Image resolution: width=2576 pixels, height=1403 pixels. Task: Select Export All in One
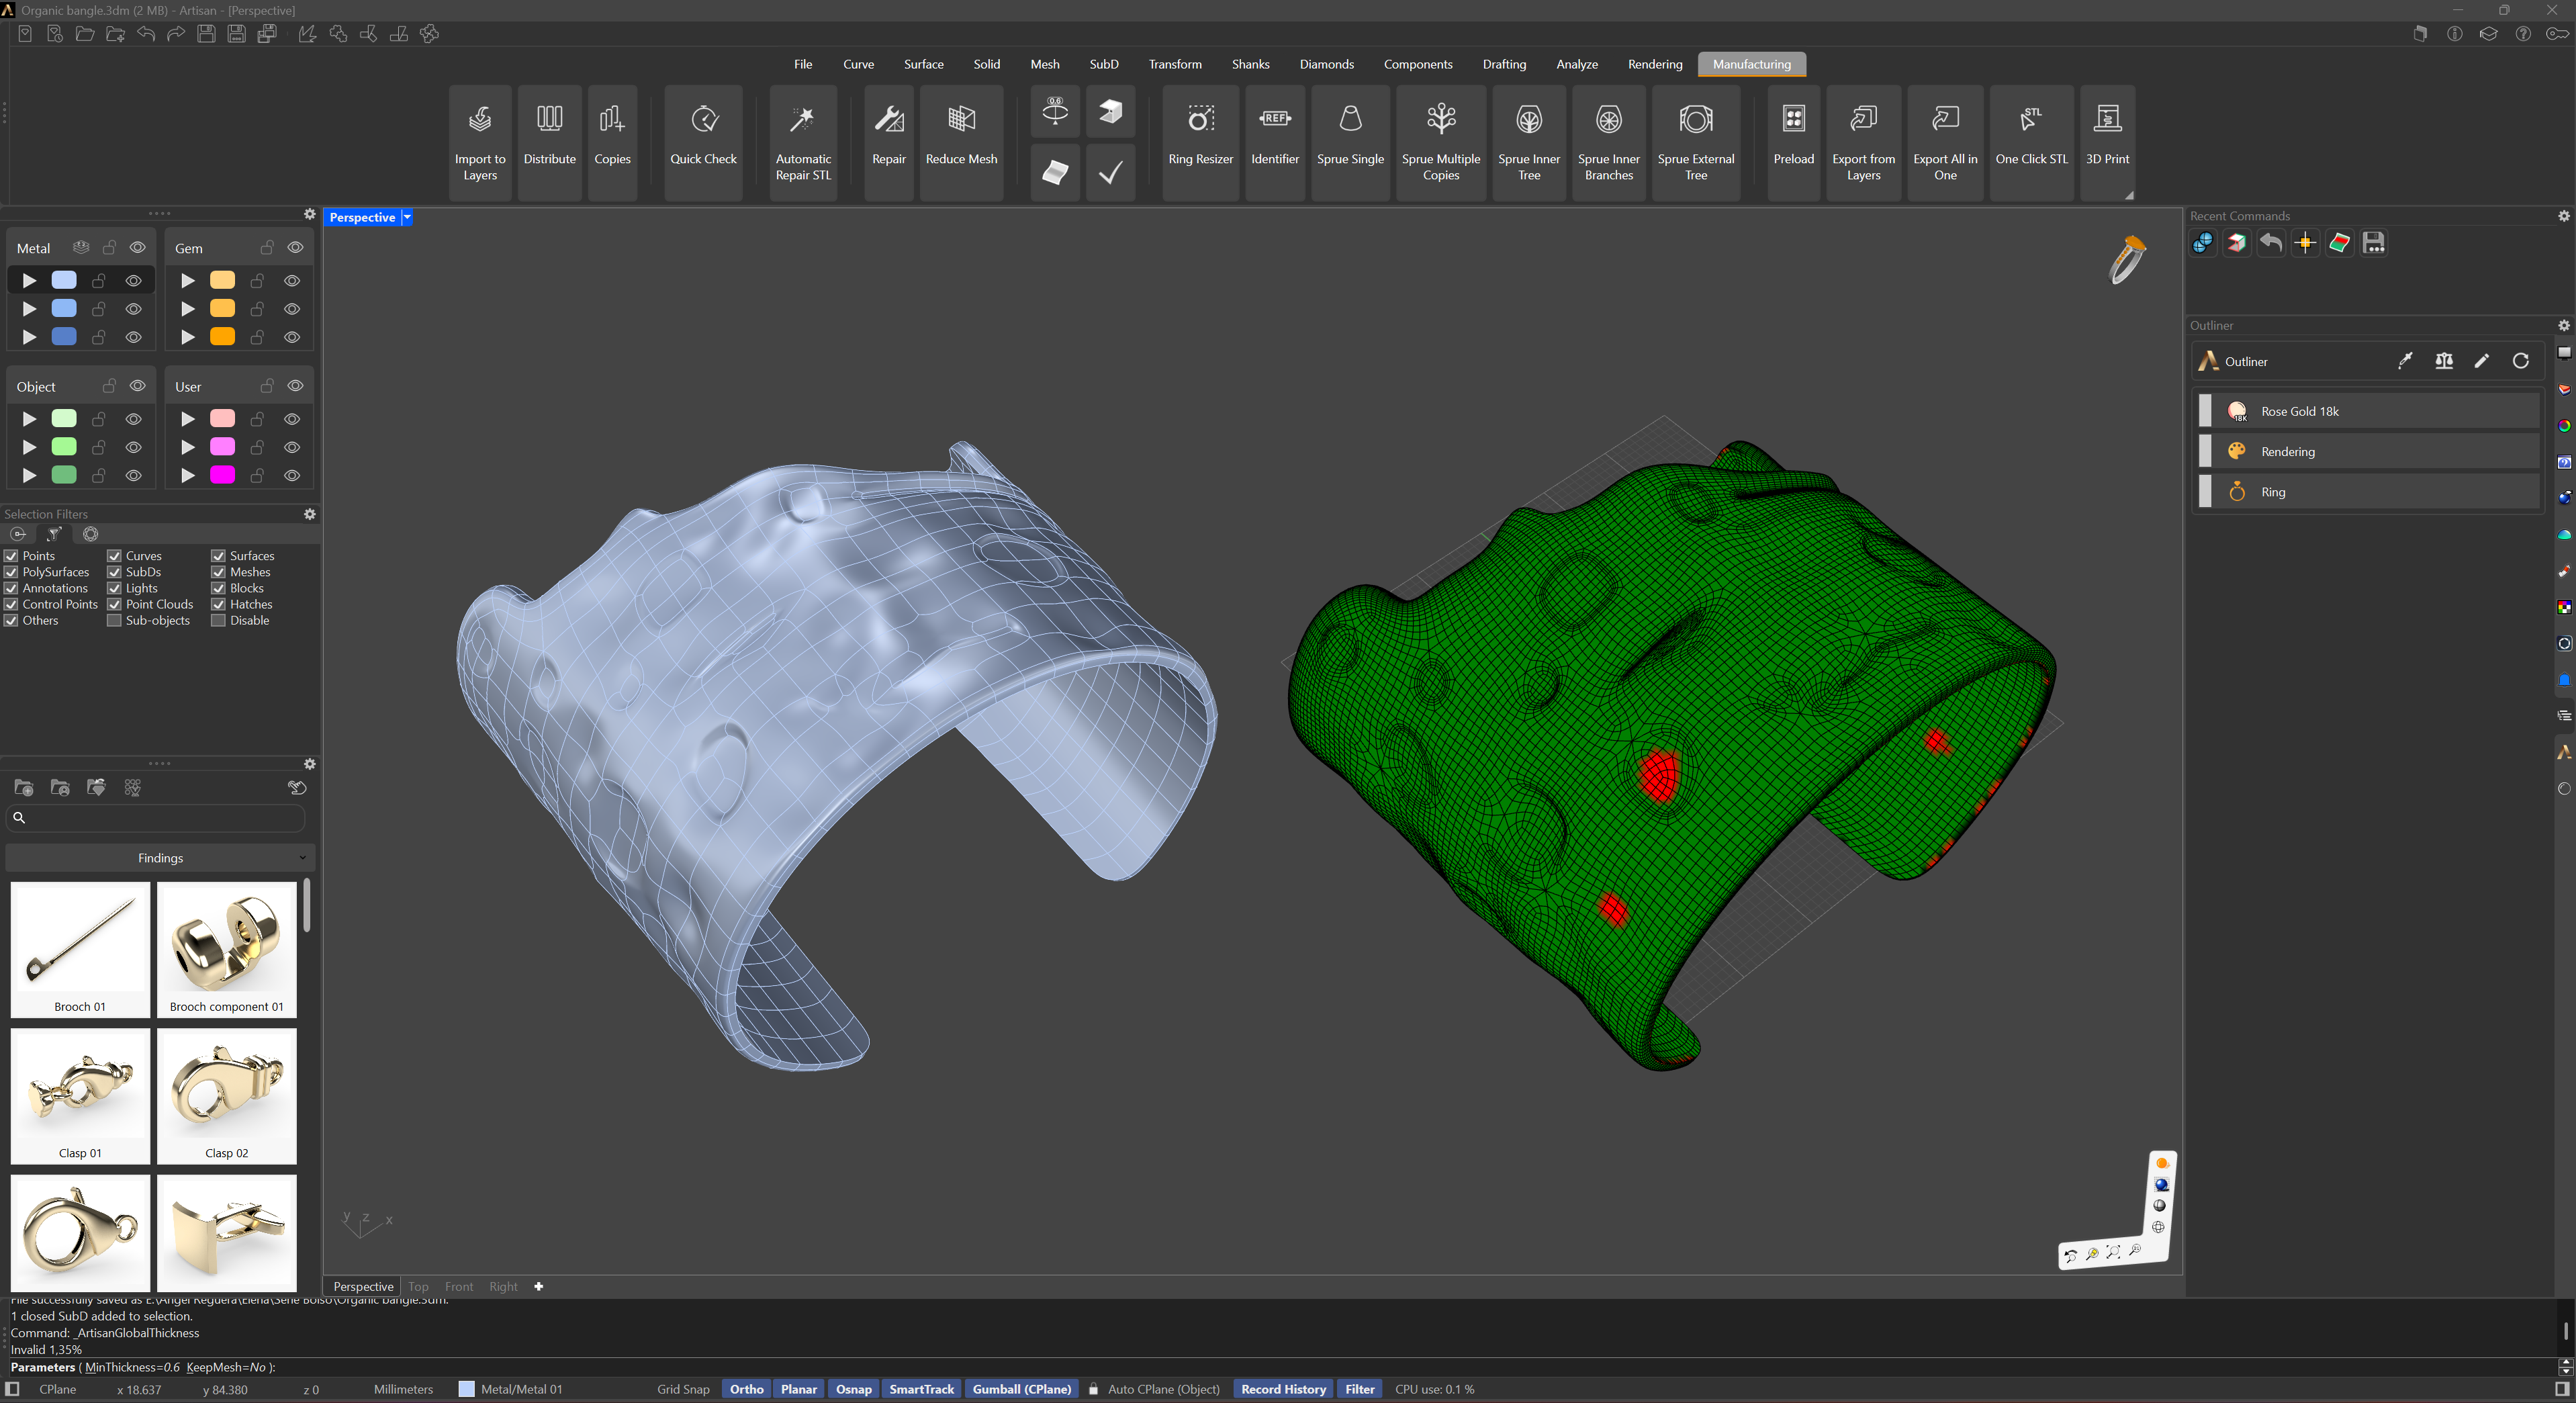point(1945,143)
